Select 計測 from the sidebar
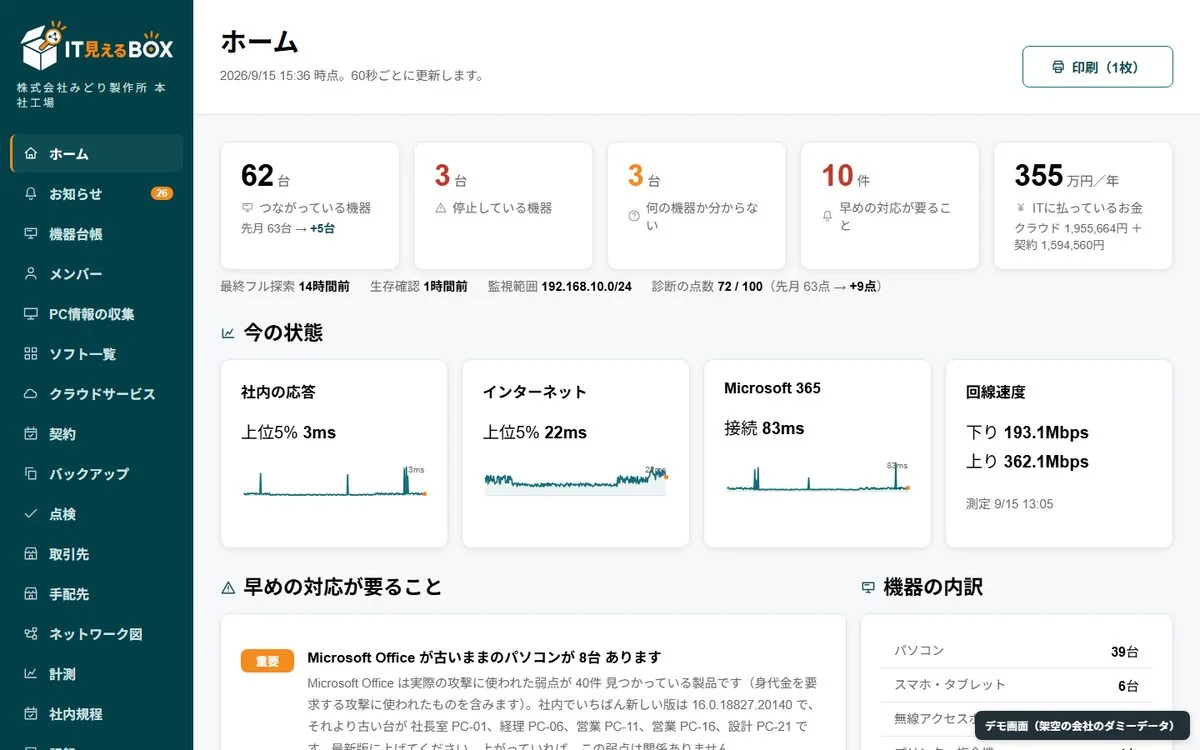Screen dimensions: 1200x750 [96, 674]
